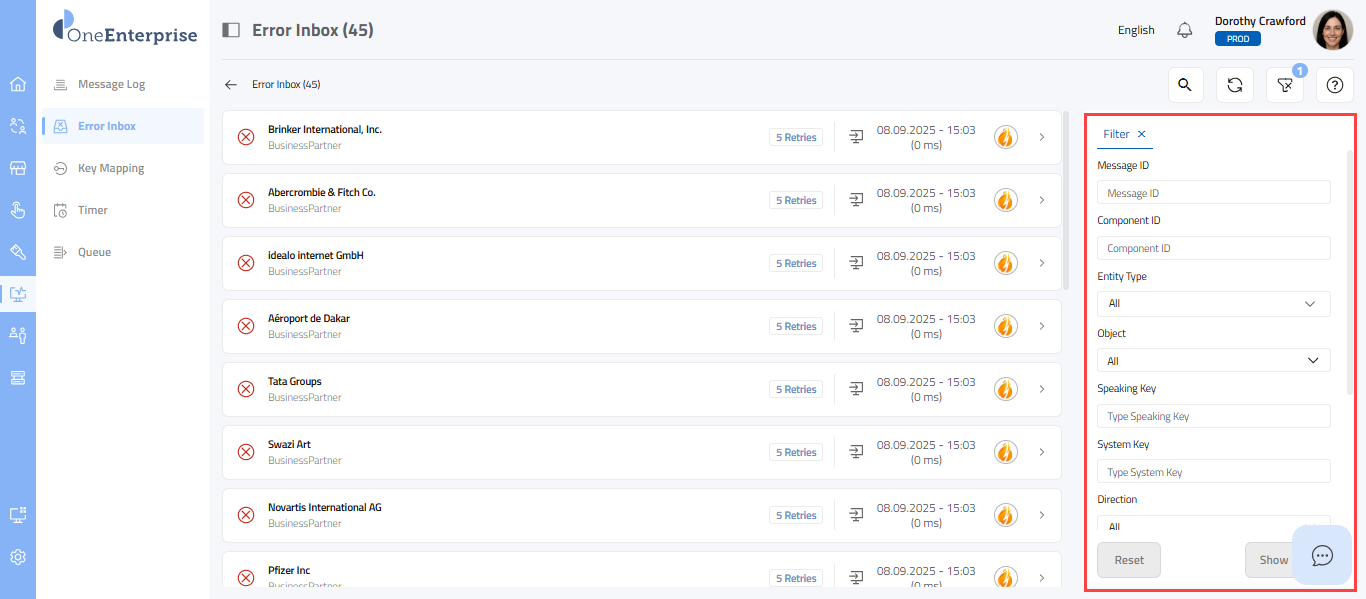Collapse the sidebar panel toggle icon
This screenshot has height=599, width=1366.
[x=231, y=30]
